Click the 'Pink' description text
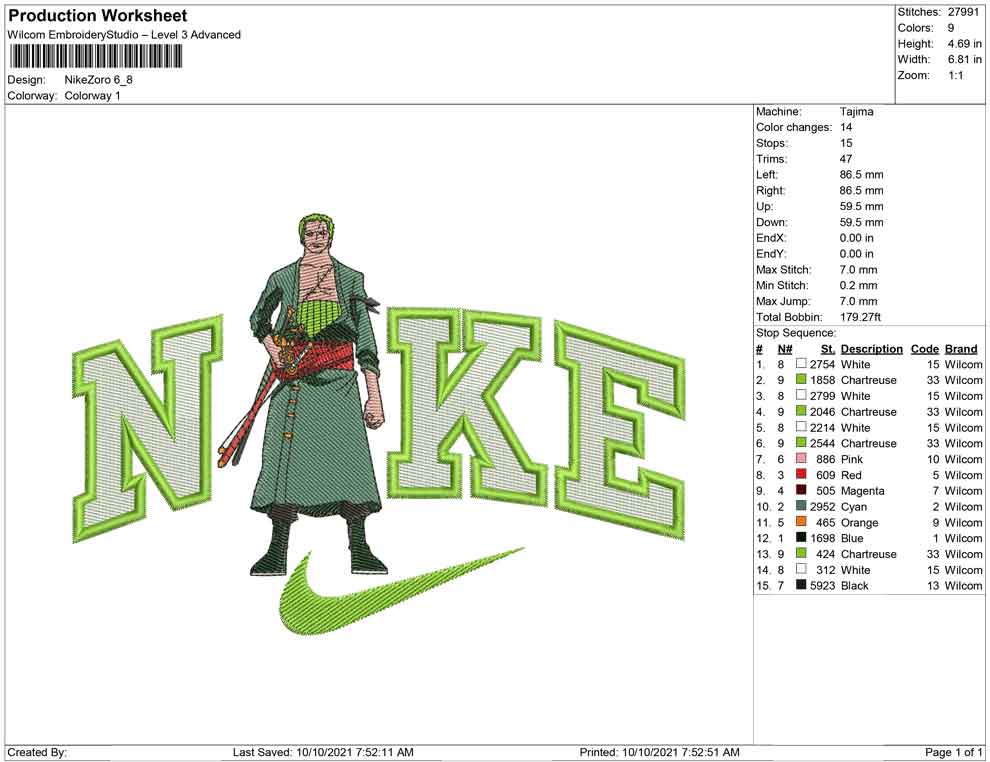The image size is (990, 762). tap(851, 459)
